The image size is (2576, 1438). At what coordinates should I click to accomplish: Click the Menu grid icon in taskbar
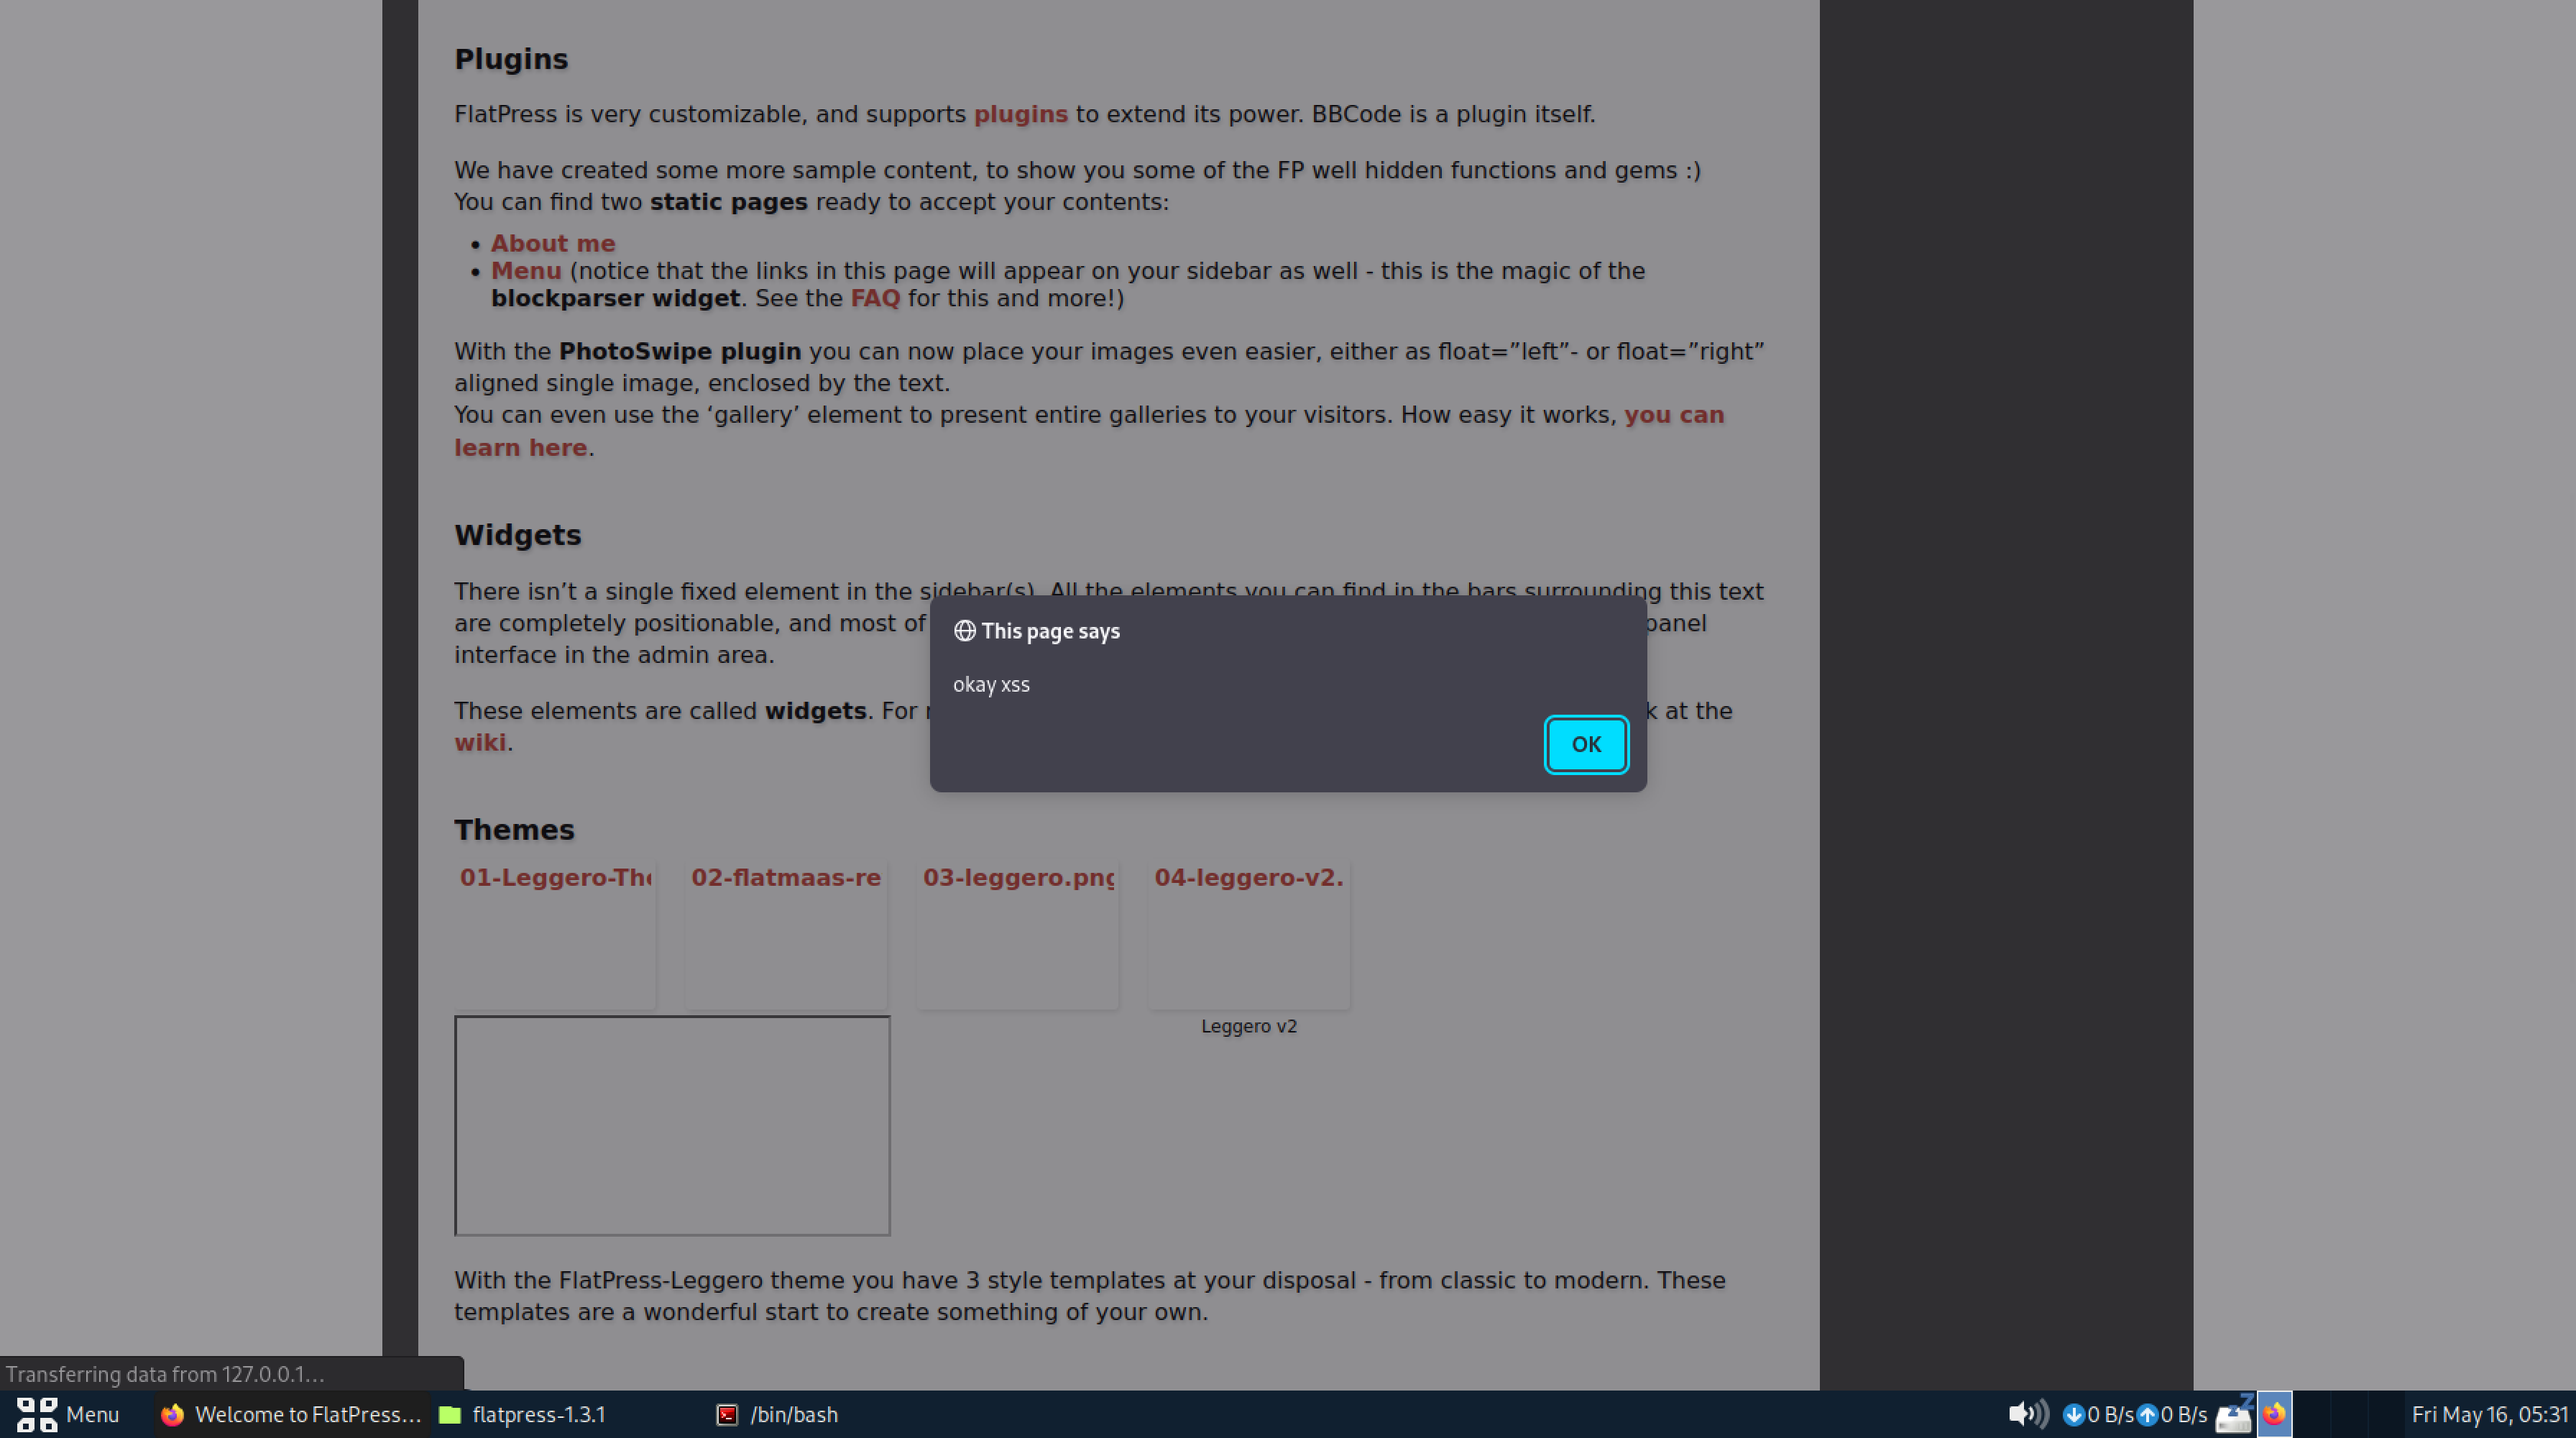click(x=37, y=1414)
